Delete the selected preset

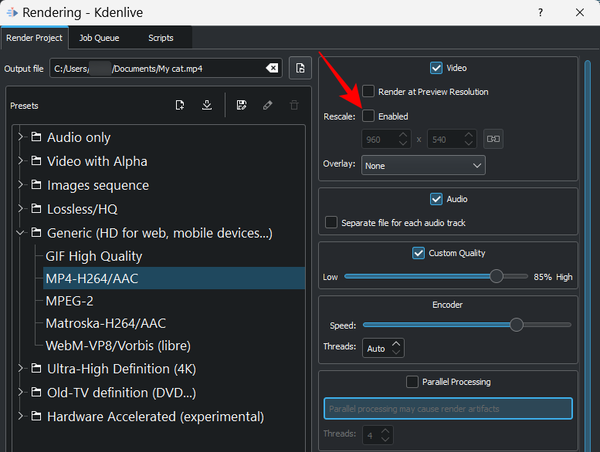tap(294, 105)
